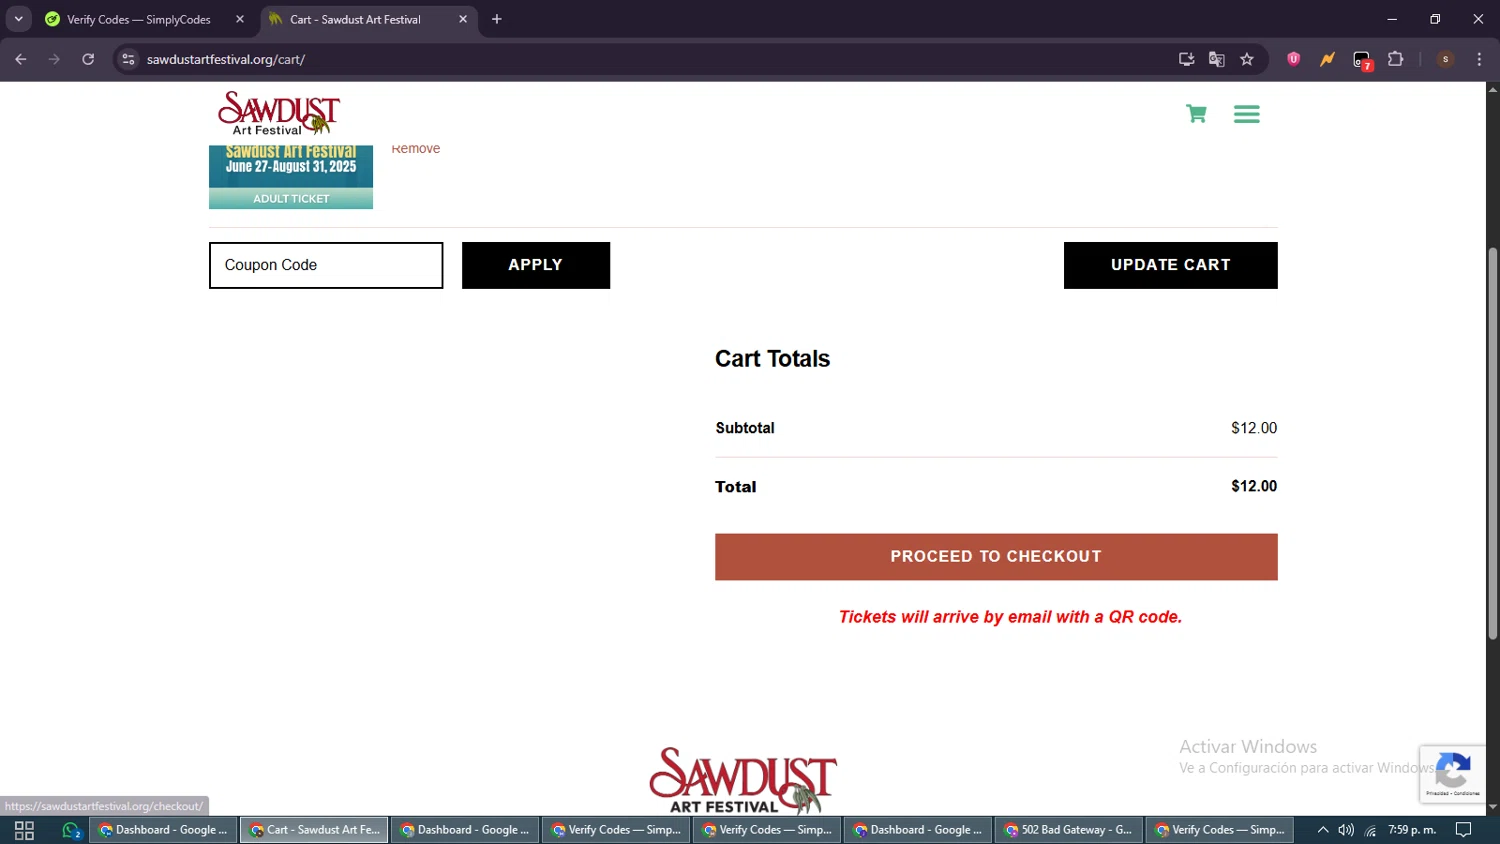This screenshot has width=1500, height=844.
Task: Expand the tab search dropdown arrow
Action: click(x=18, y=19)
